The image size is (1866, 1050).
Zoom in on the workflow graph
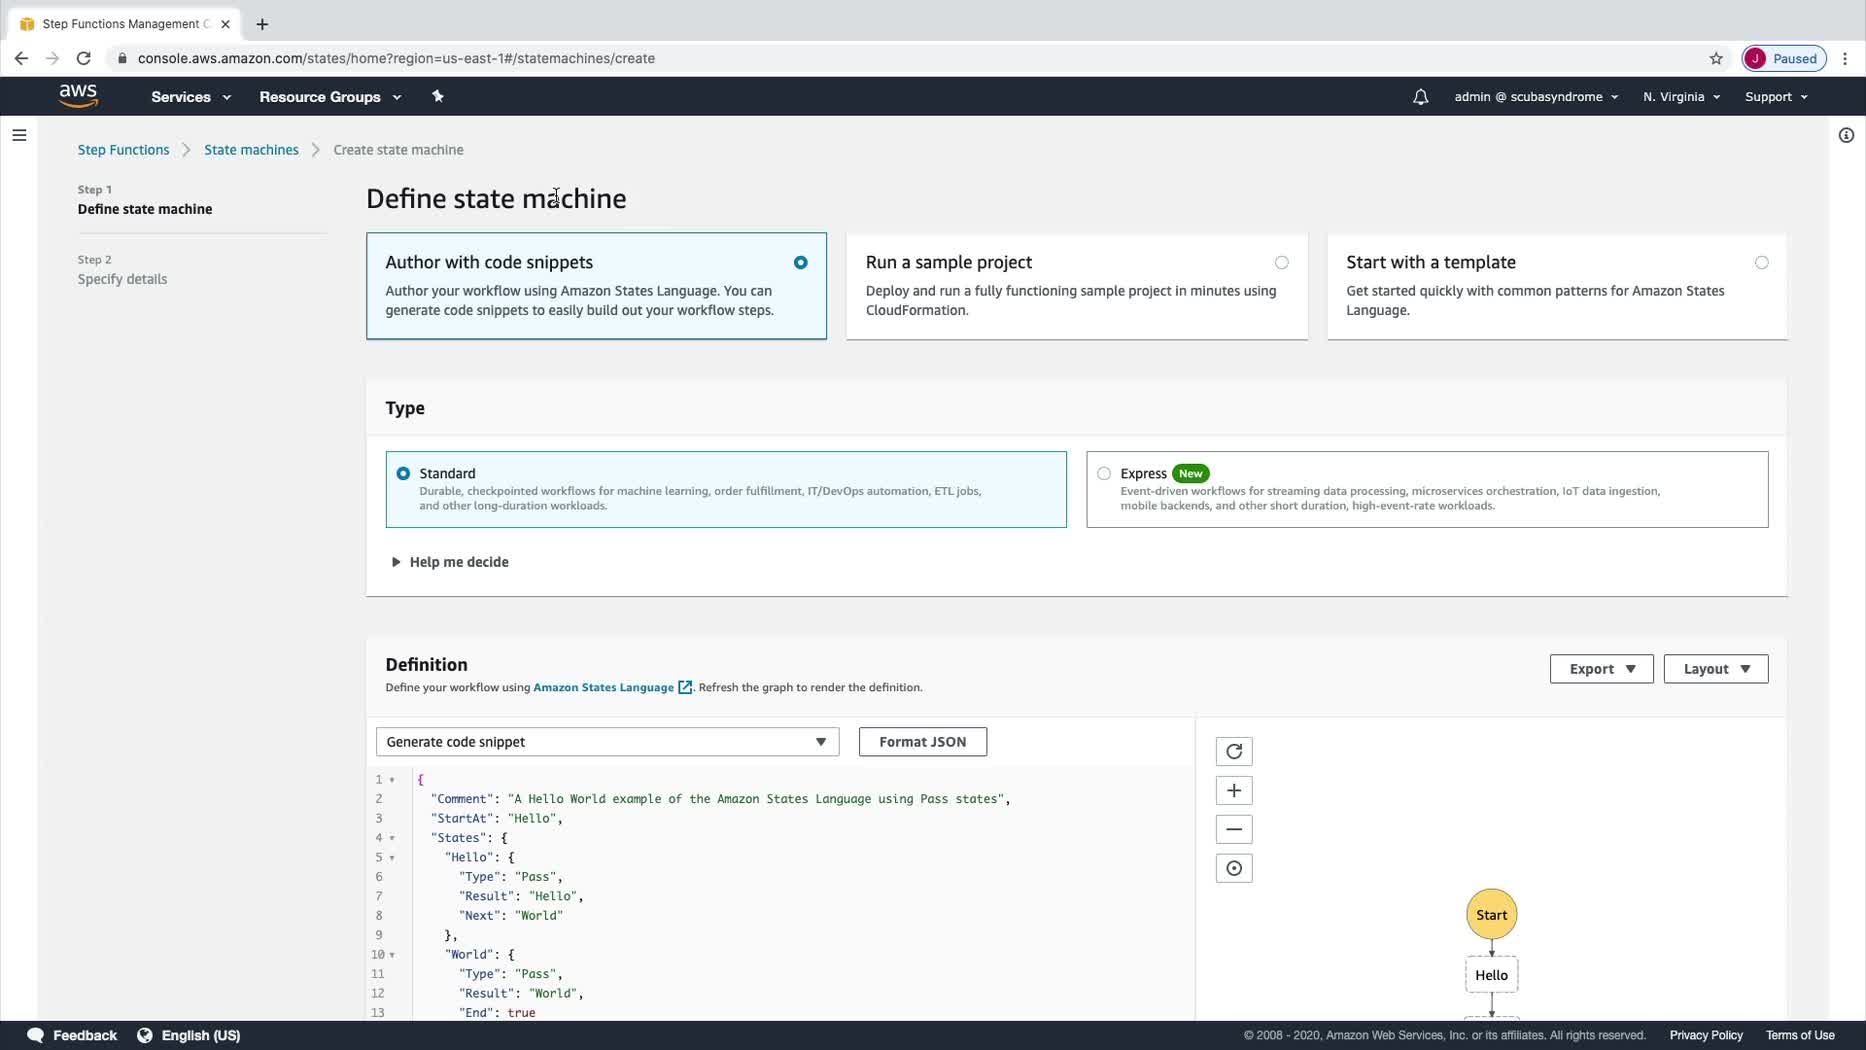coord(1234,791)
